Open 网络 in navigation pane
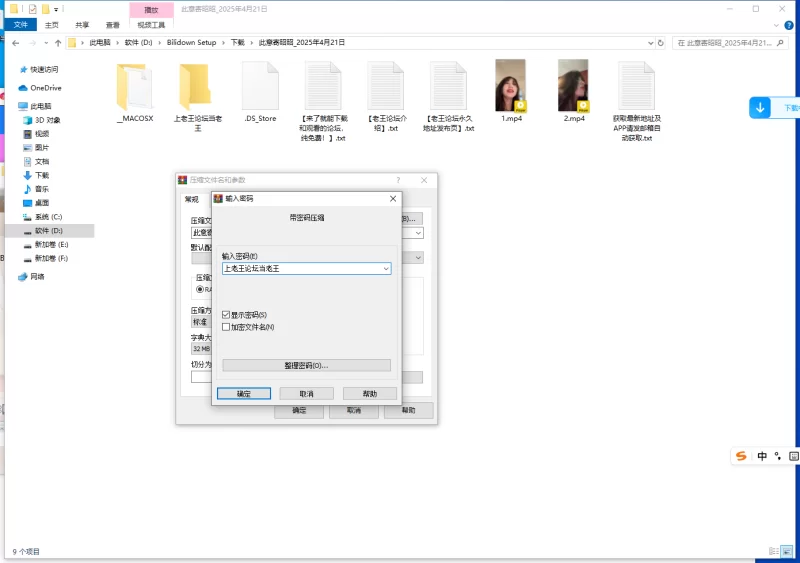800x563 pixels. [x=32, y=277]
